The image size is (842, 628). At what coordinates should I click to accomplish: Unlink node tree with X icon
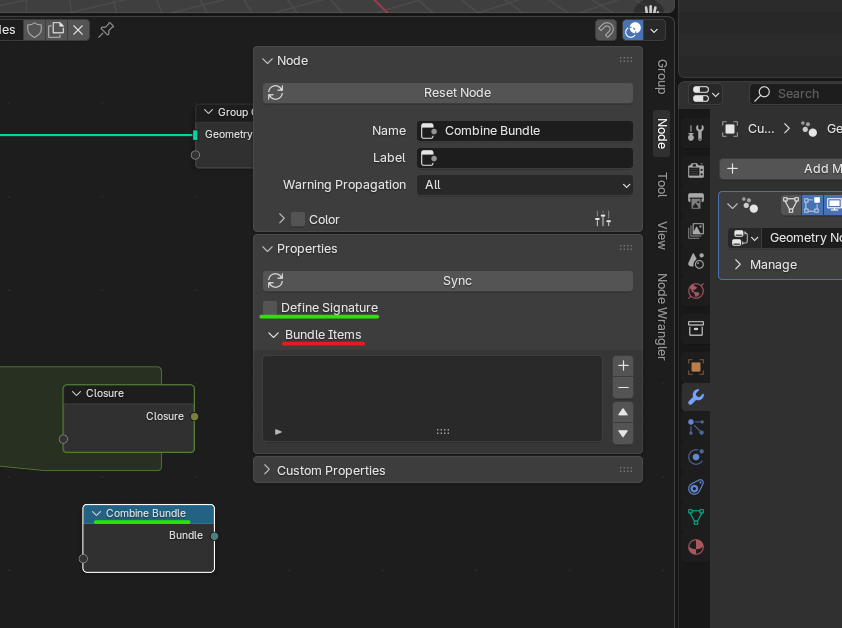click(78, 30)
